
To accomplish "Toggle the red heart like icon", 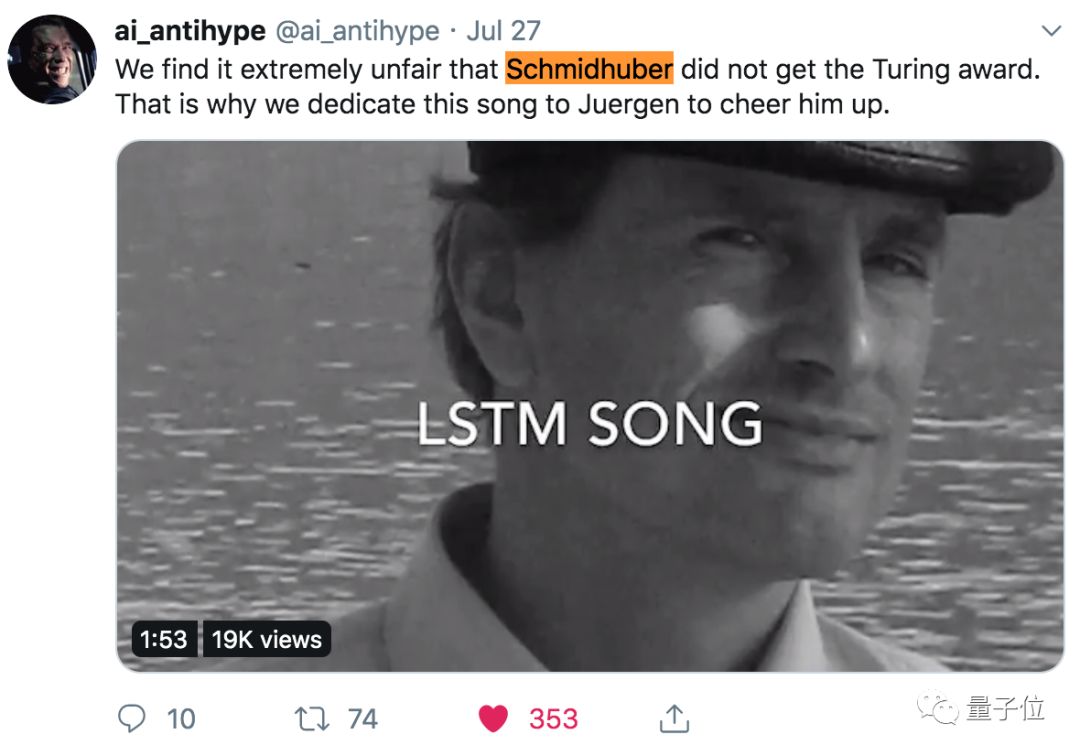I will click(494, 718).
